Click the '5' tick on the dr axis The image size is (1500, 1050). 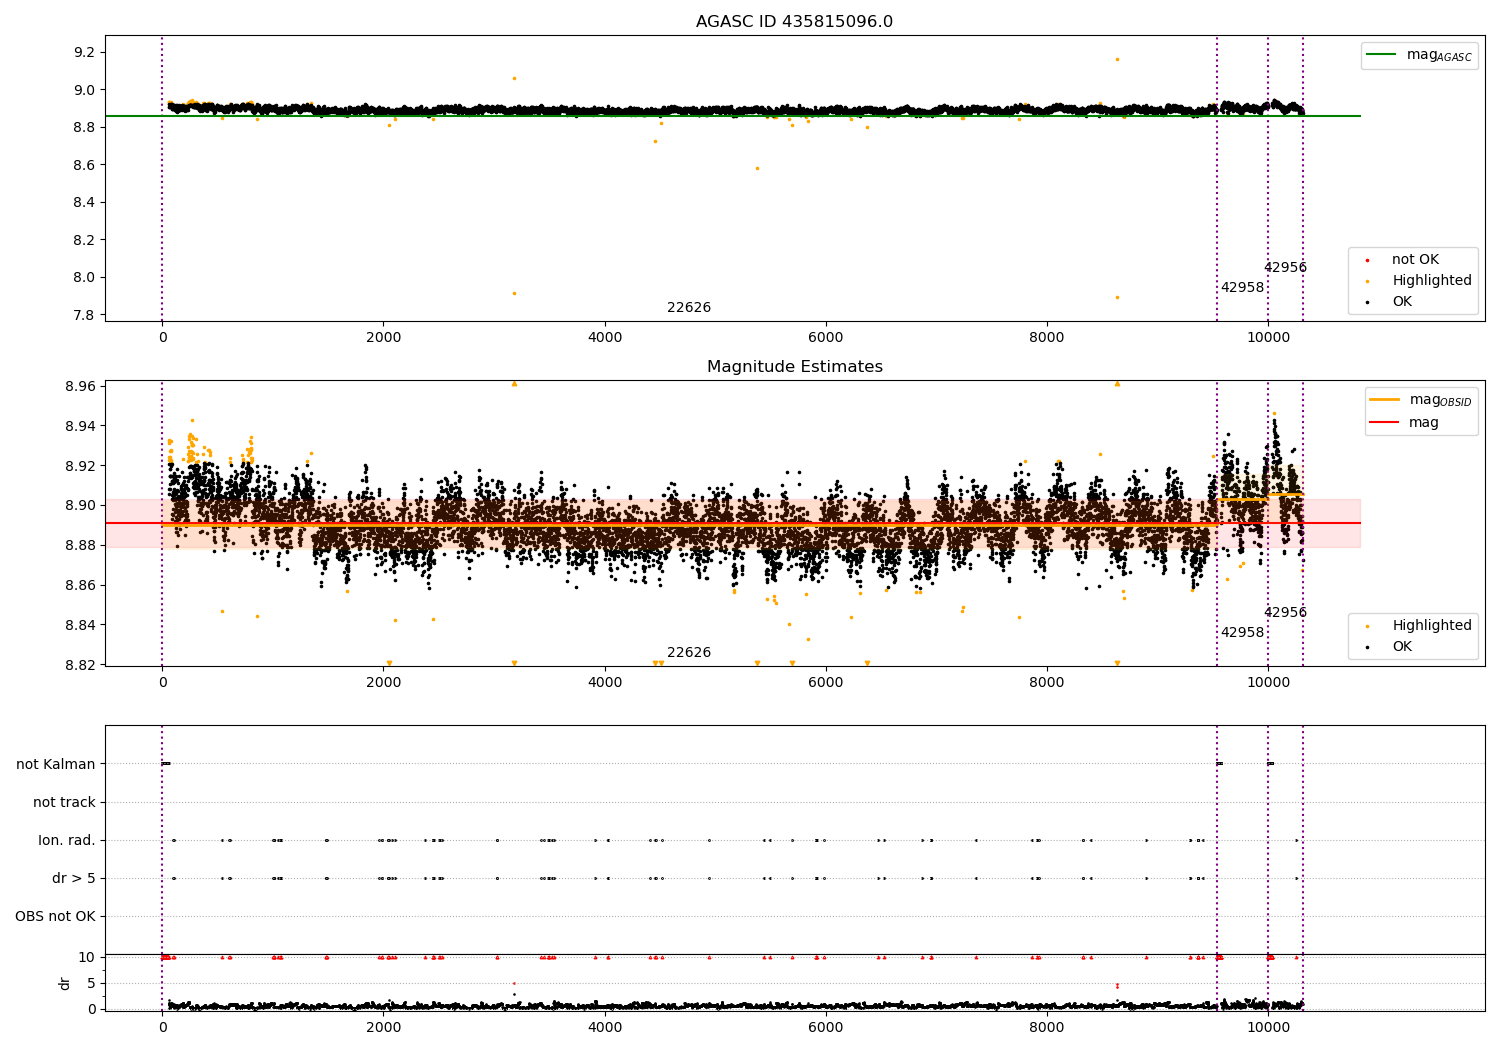click(91, 983)
